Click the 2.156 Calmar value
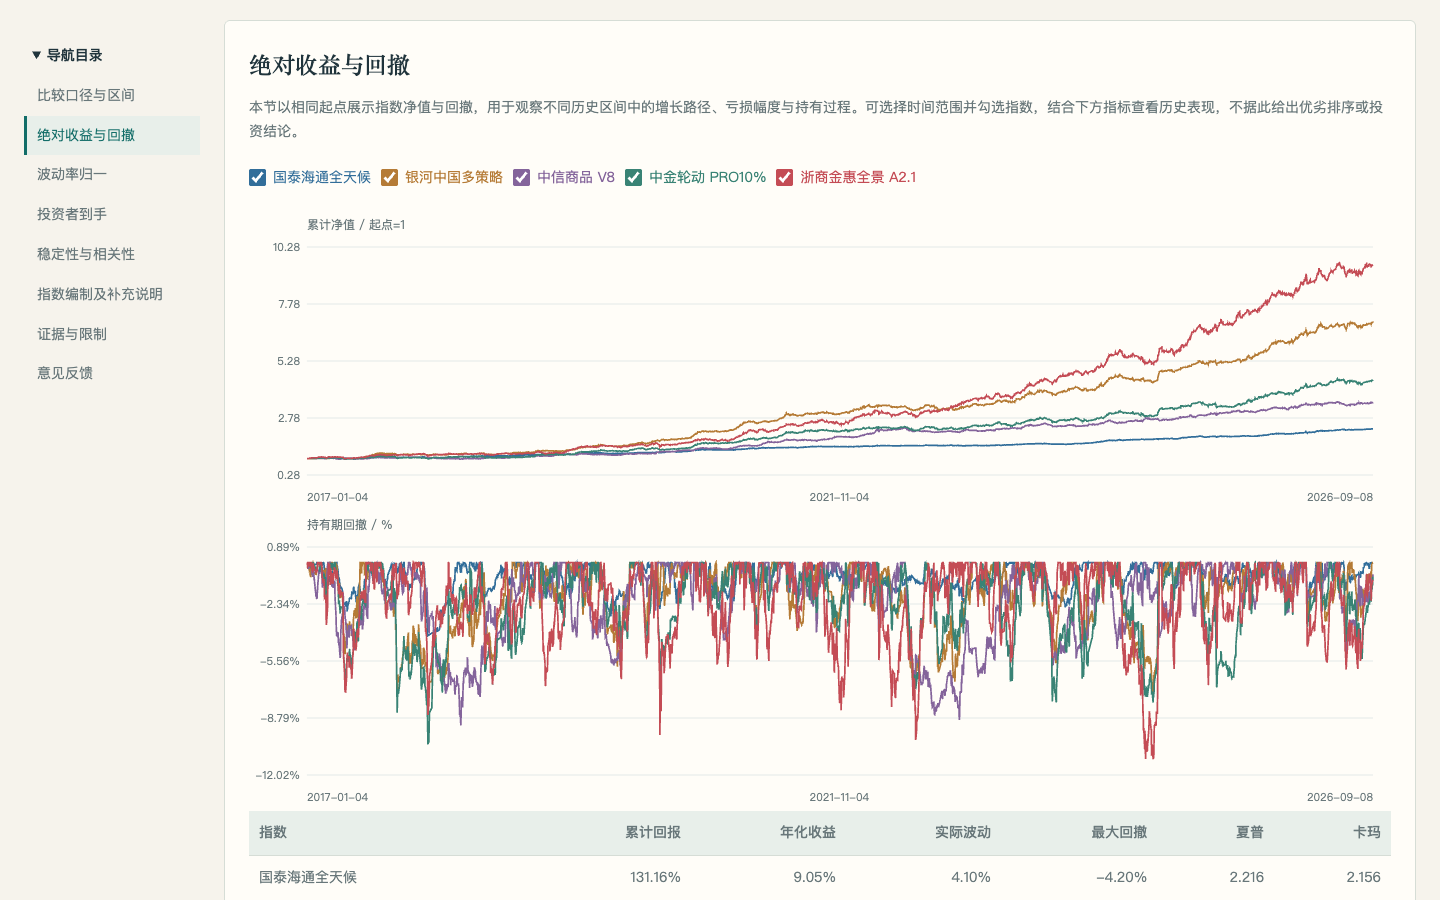This screenshot has height=900, width=1440. click(1363, 877)
